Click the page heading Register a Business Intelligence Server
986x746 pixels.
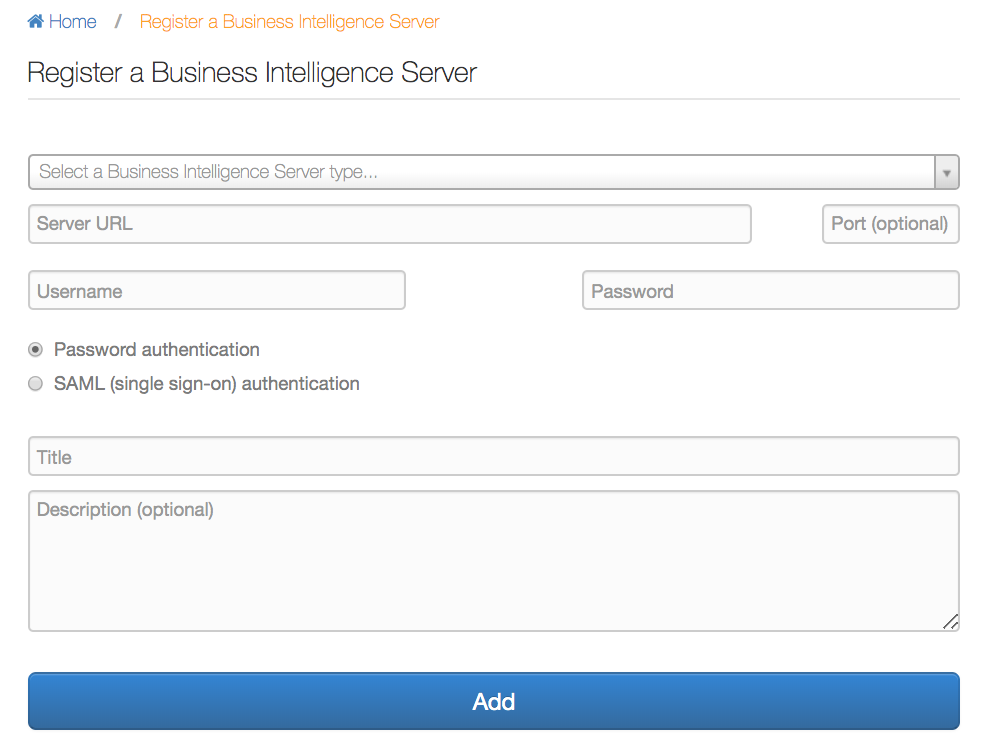252,73
